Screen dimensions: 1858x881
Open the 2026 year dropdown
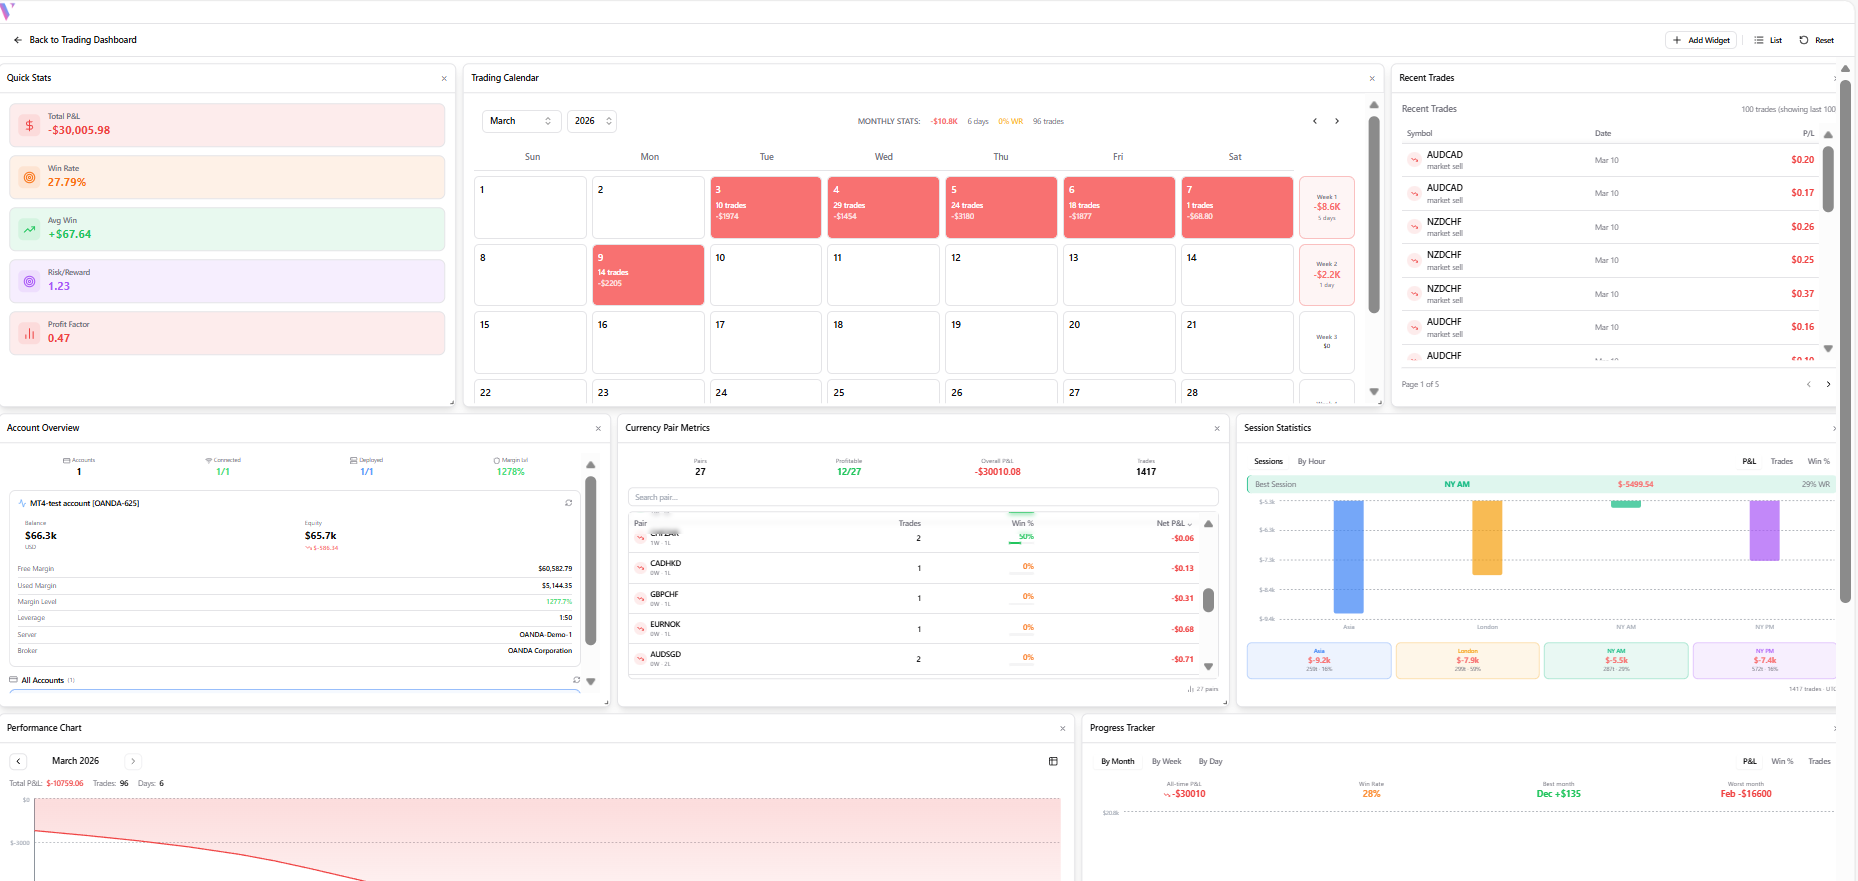[x=592, y=121]
